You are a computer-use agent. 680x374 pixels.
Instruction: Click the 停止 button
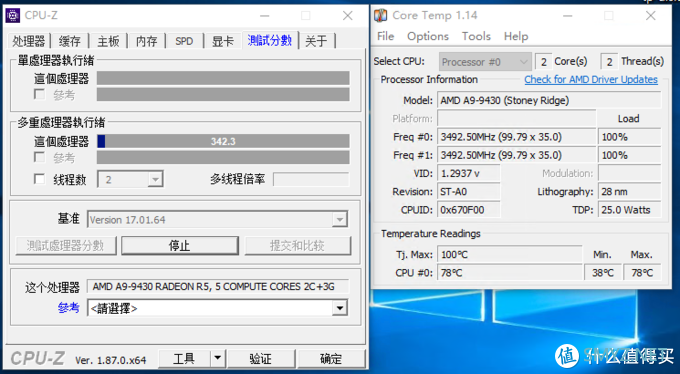[x=180, y=246]
